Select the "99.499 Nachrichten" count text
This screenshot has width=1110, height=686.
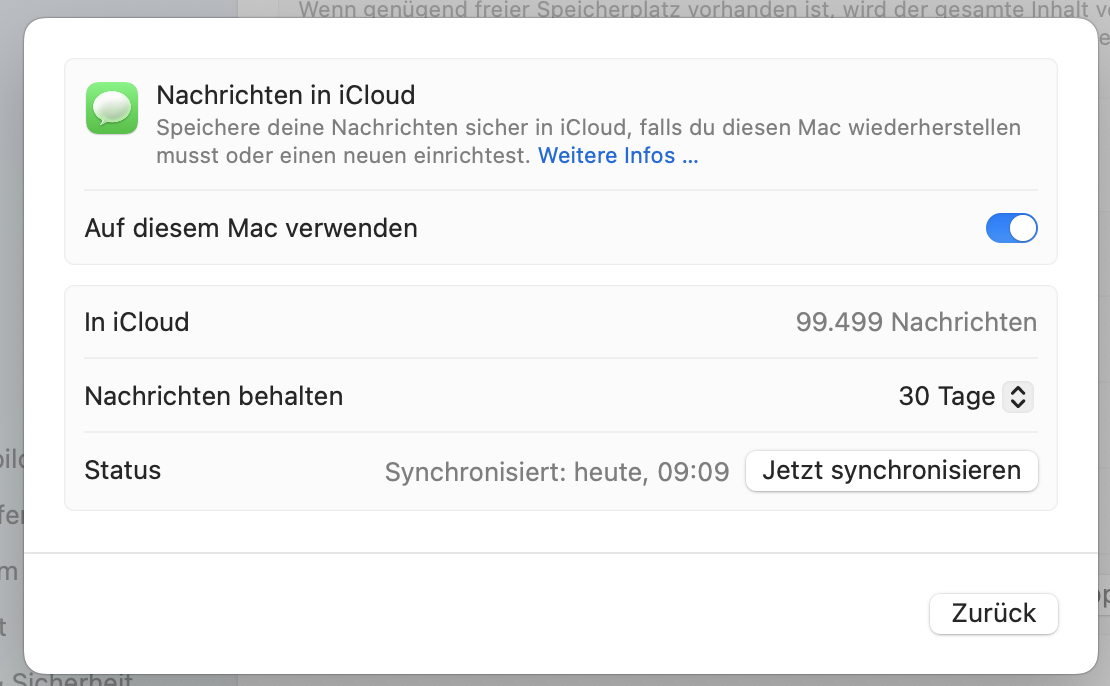[x=915, y=322]
